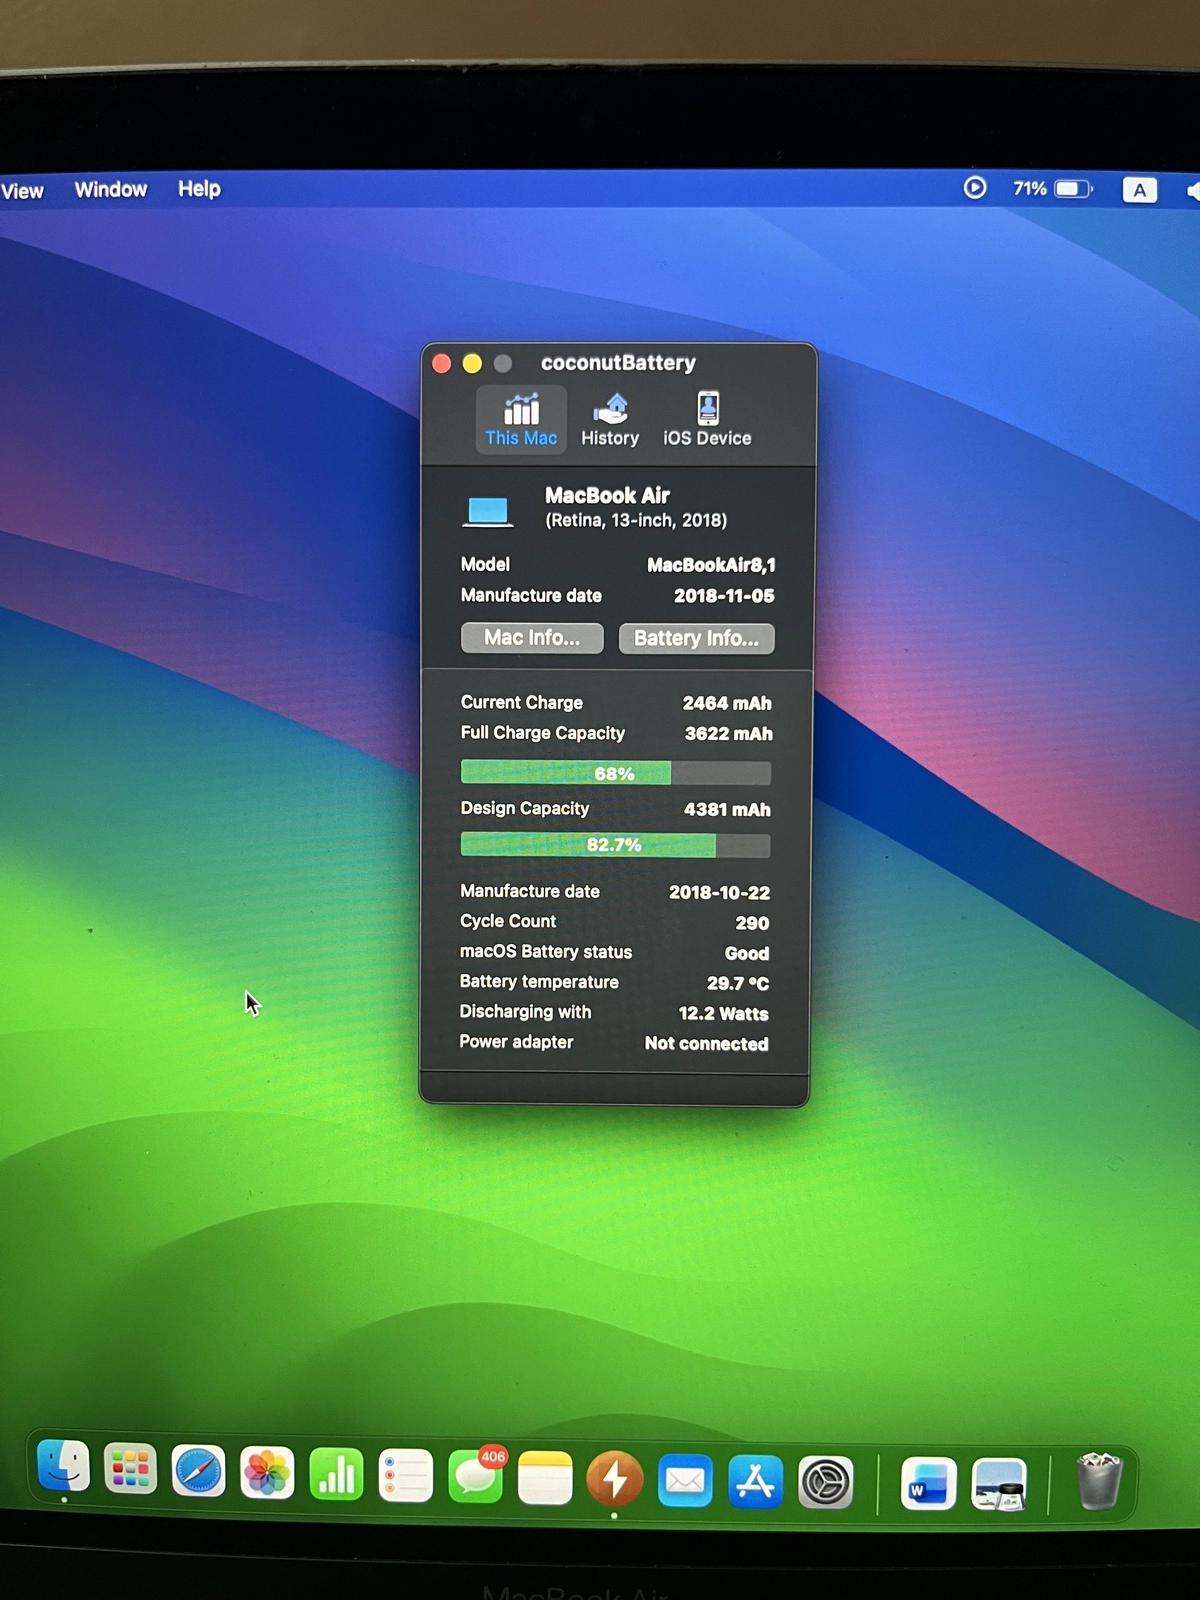Image resolution: width=1200 pixels, height=1600 pixels.
Task: Click the 'MacBookAir8,1' model value
Action: click(711, 565)
